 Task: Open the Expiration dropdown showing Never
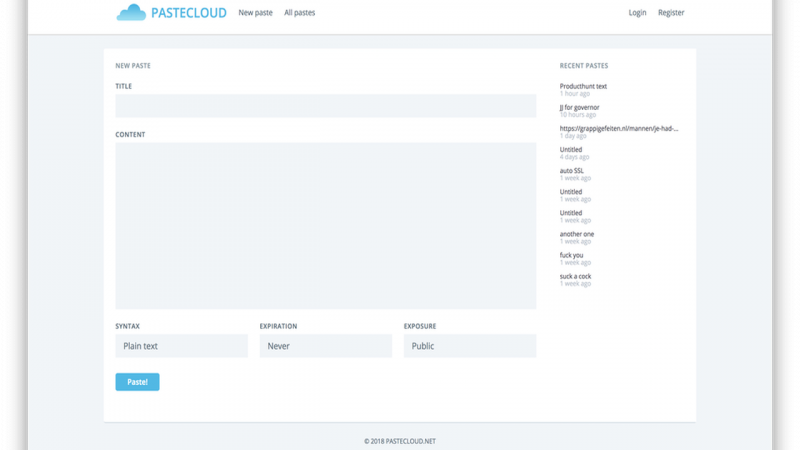tap(326, 346)
